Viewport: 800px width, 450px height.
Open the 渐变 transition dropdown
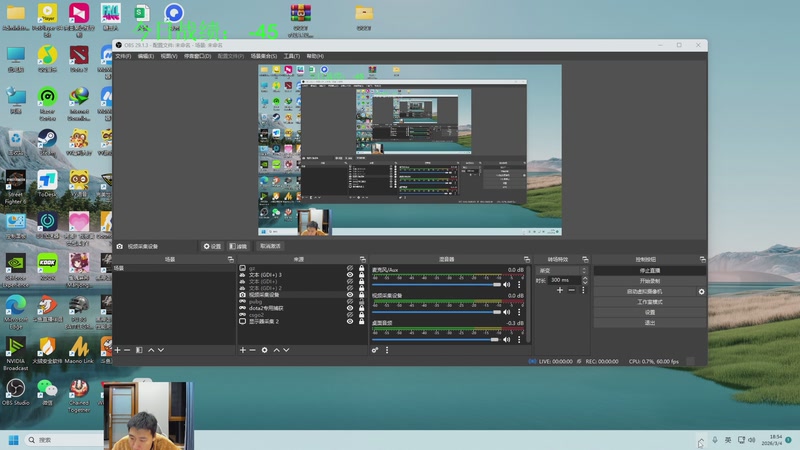click(x=562, y=270)
